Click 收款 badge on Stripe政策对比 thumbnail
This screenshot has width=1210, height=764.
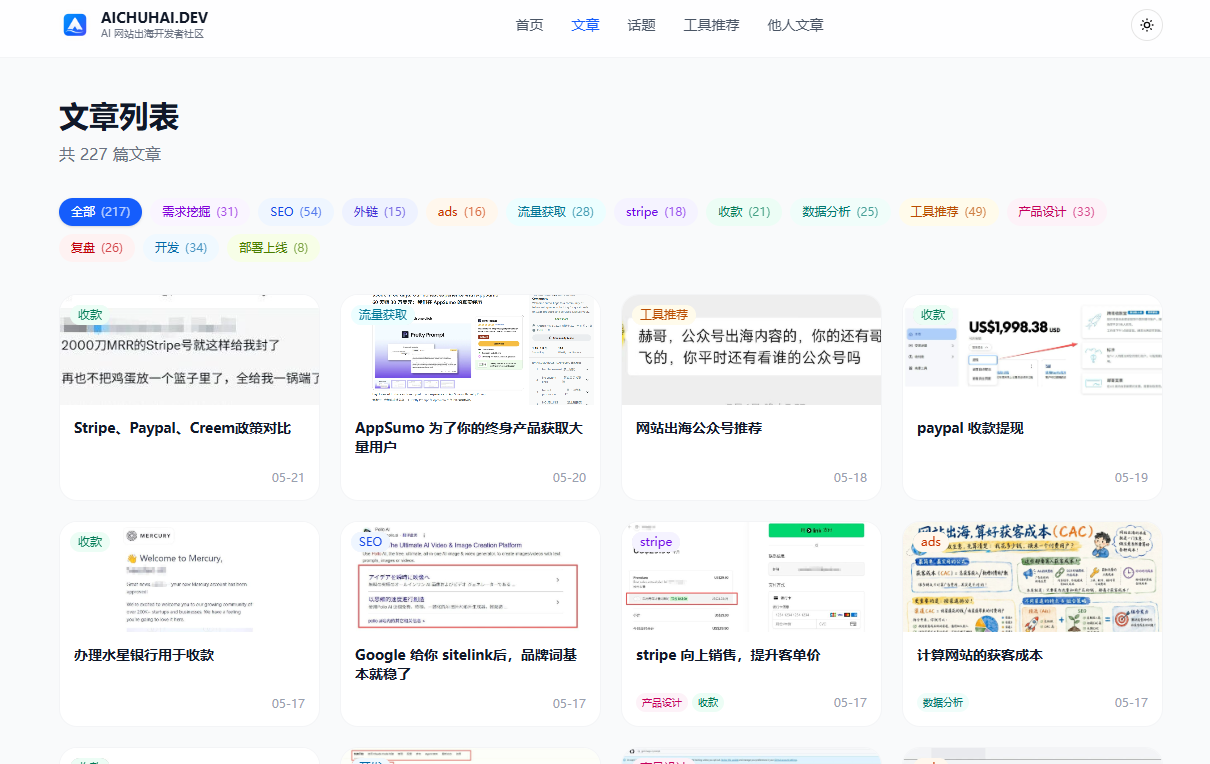pos(90,314)
